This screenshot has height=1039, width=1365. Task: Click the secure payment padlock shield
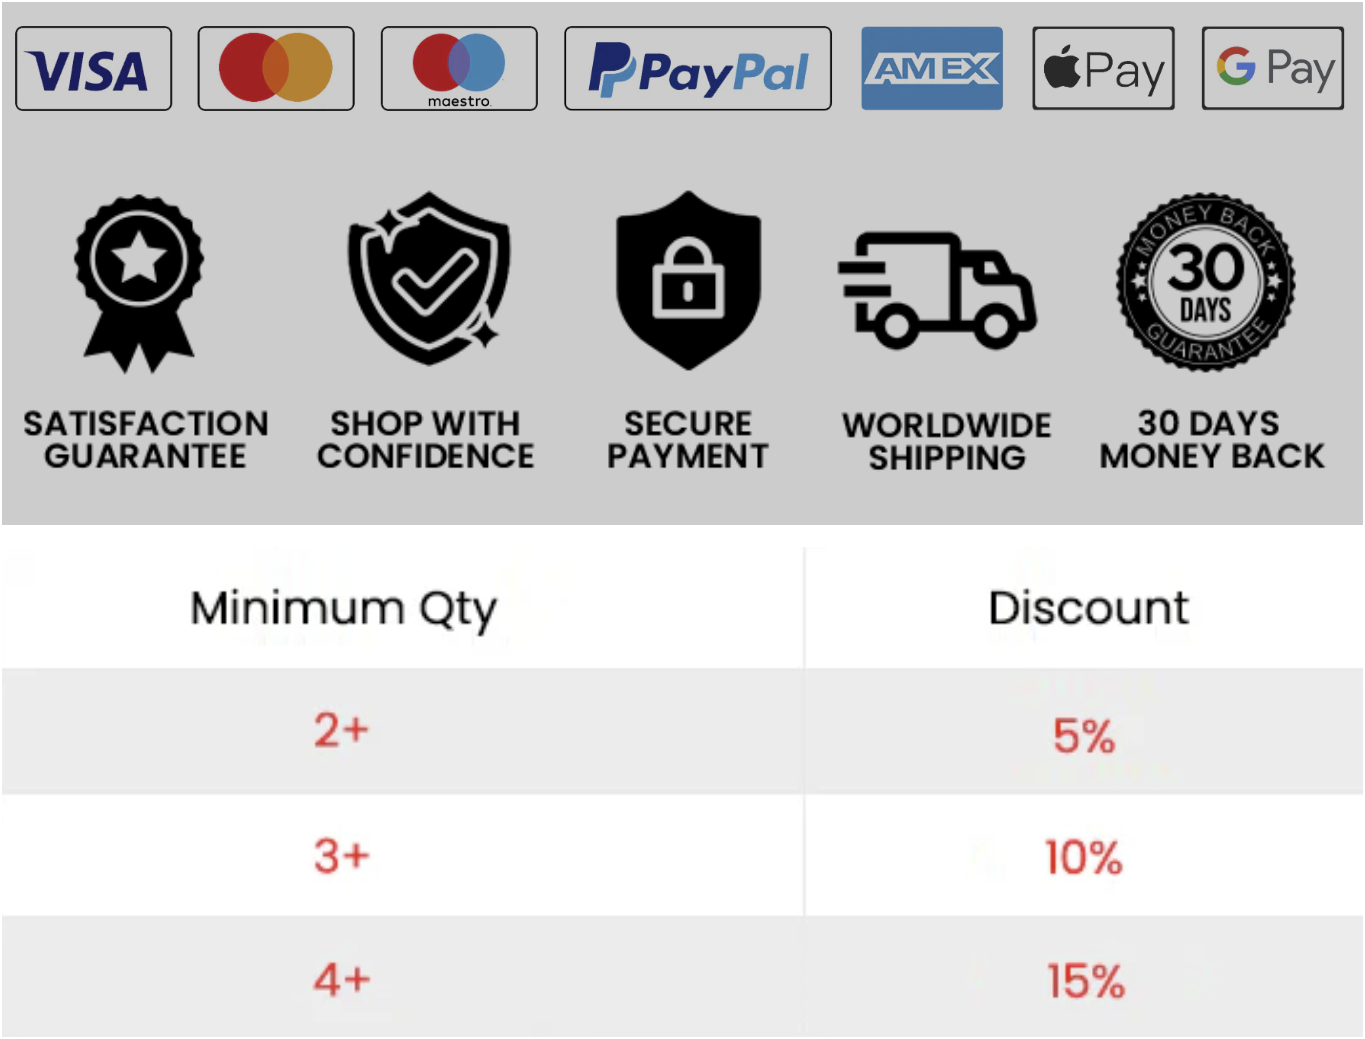[688, 280]
